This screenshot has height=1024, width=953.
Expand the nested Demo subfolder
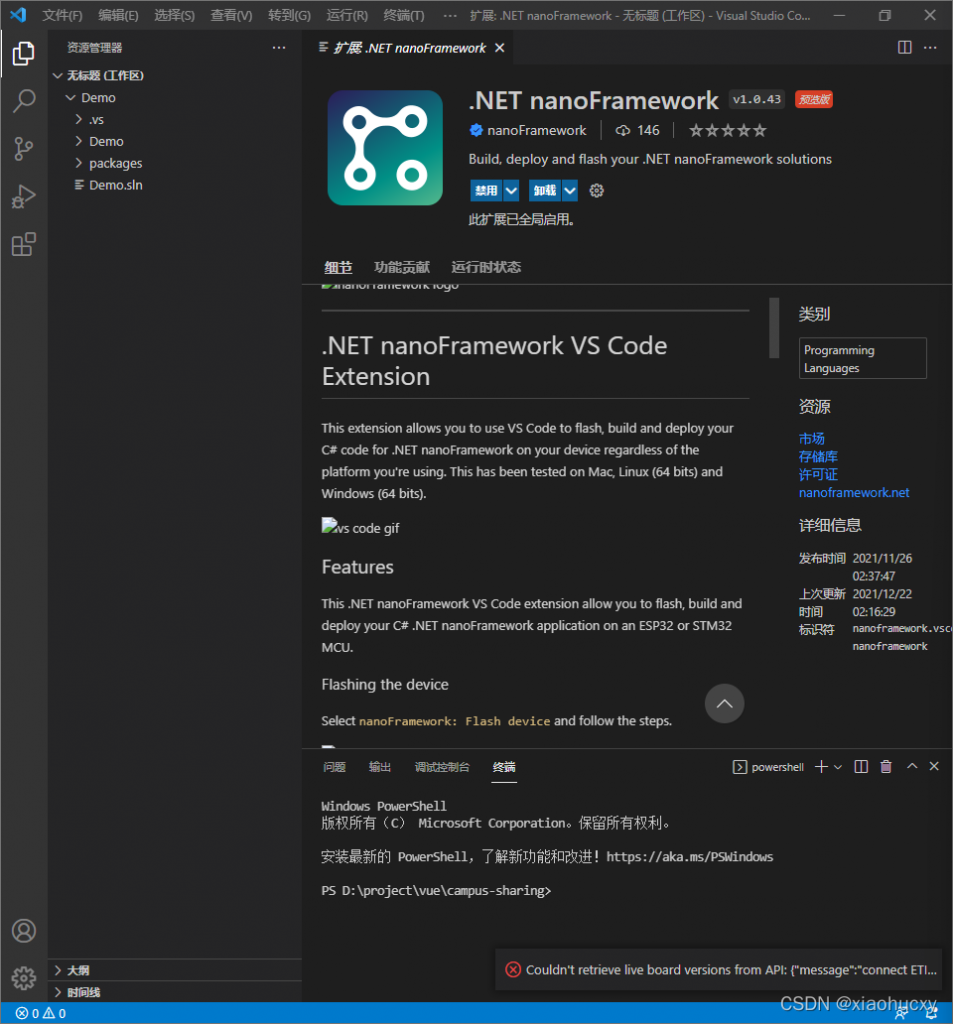point(79,142)
